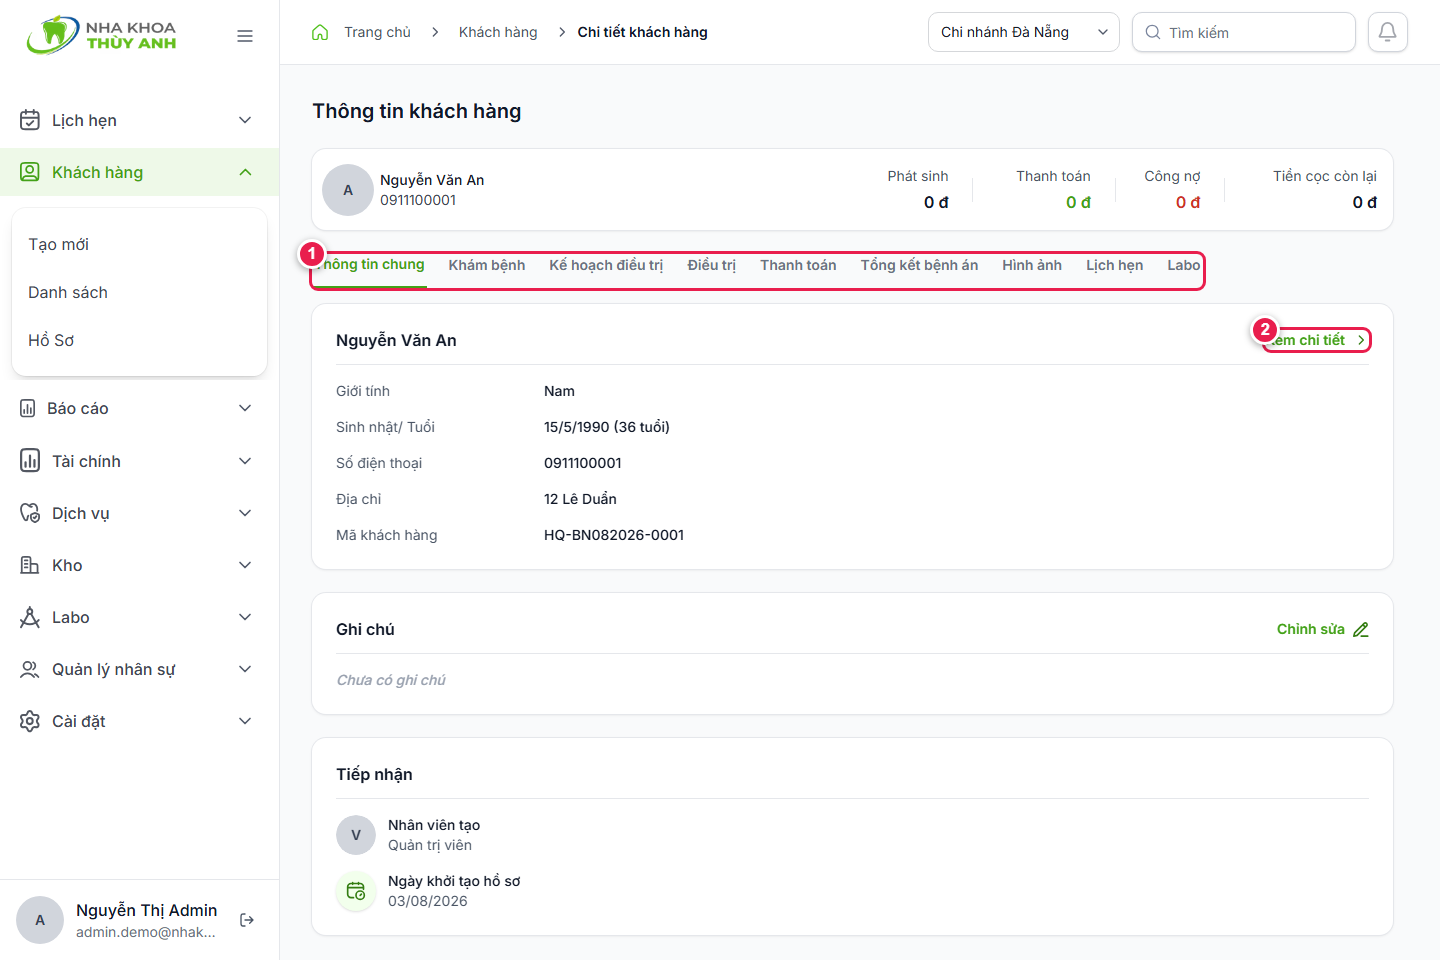Click the hamburger menu icon
The image size is (1440, 960).
point(245,36)
